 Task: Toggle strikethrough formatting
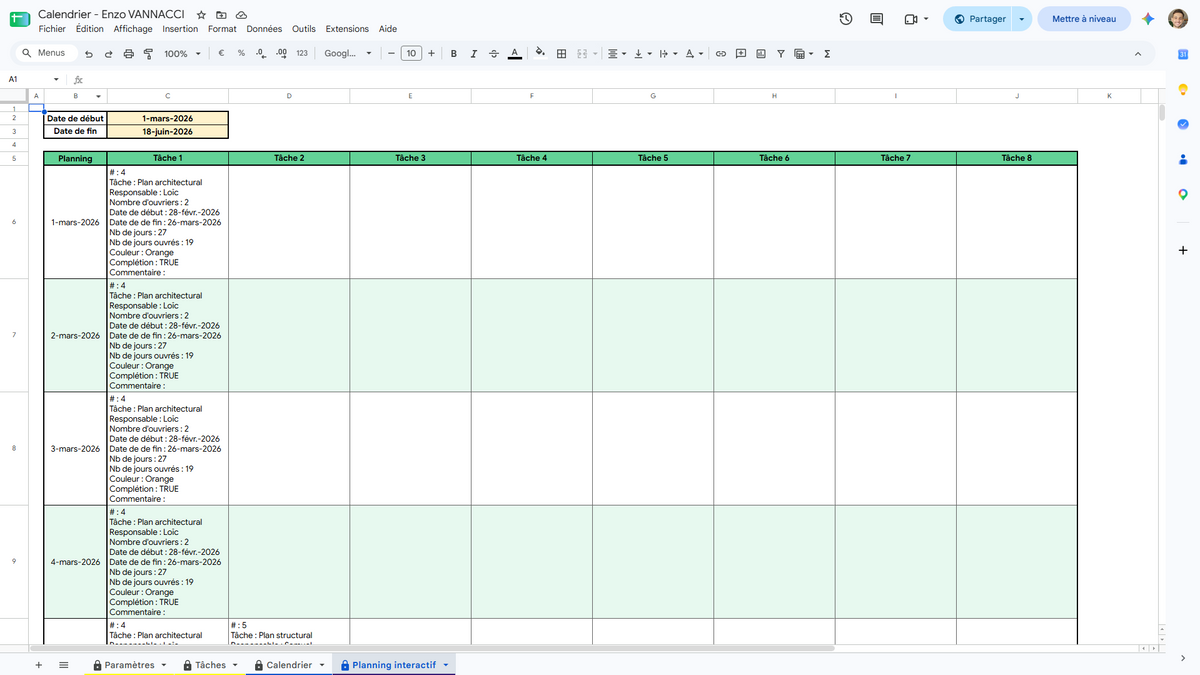(493, 53)
